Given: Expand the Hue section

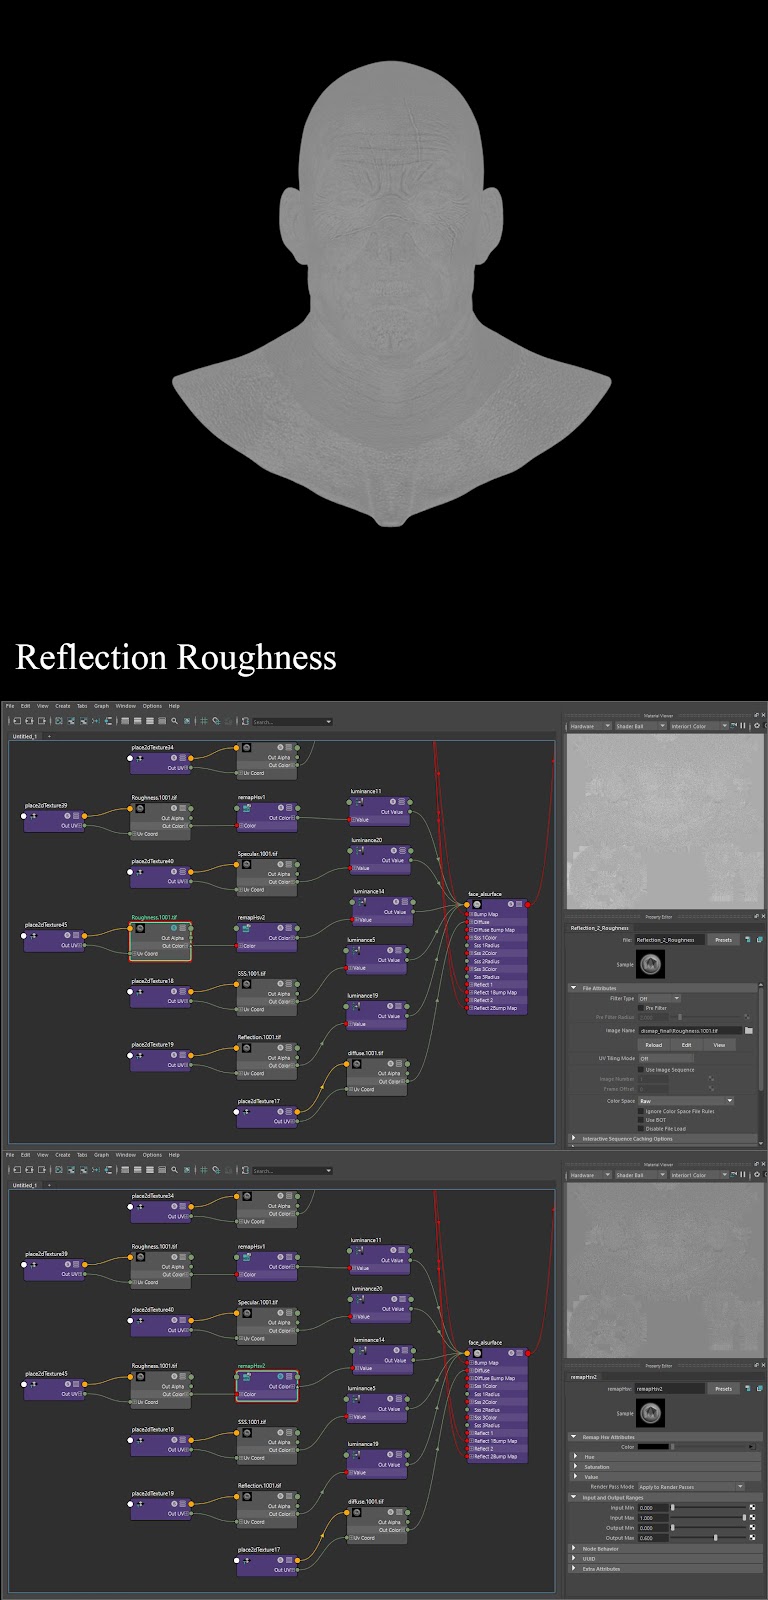Looking at the screenshot, I should point(575,1457).
